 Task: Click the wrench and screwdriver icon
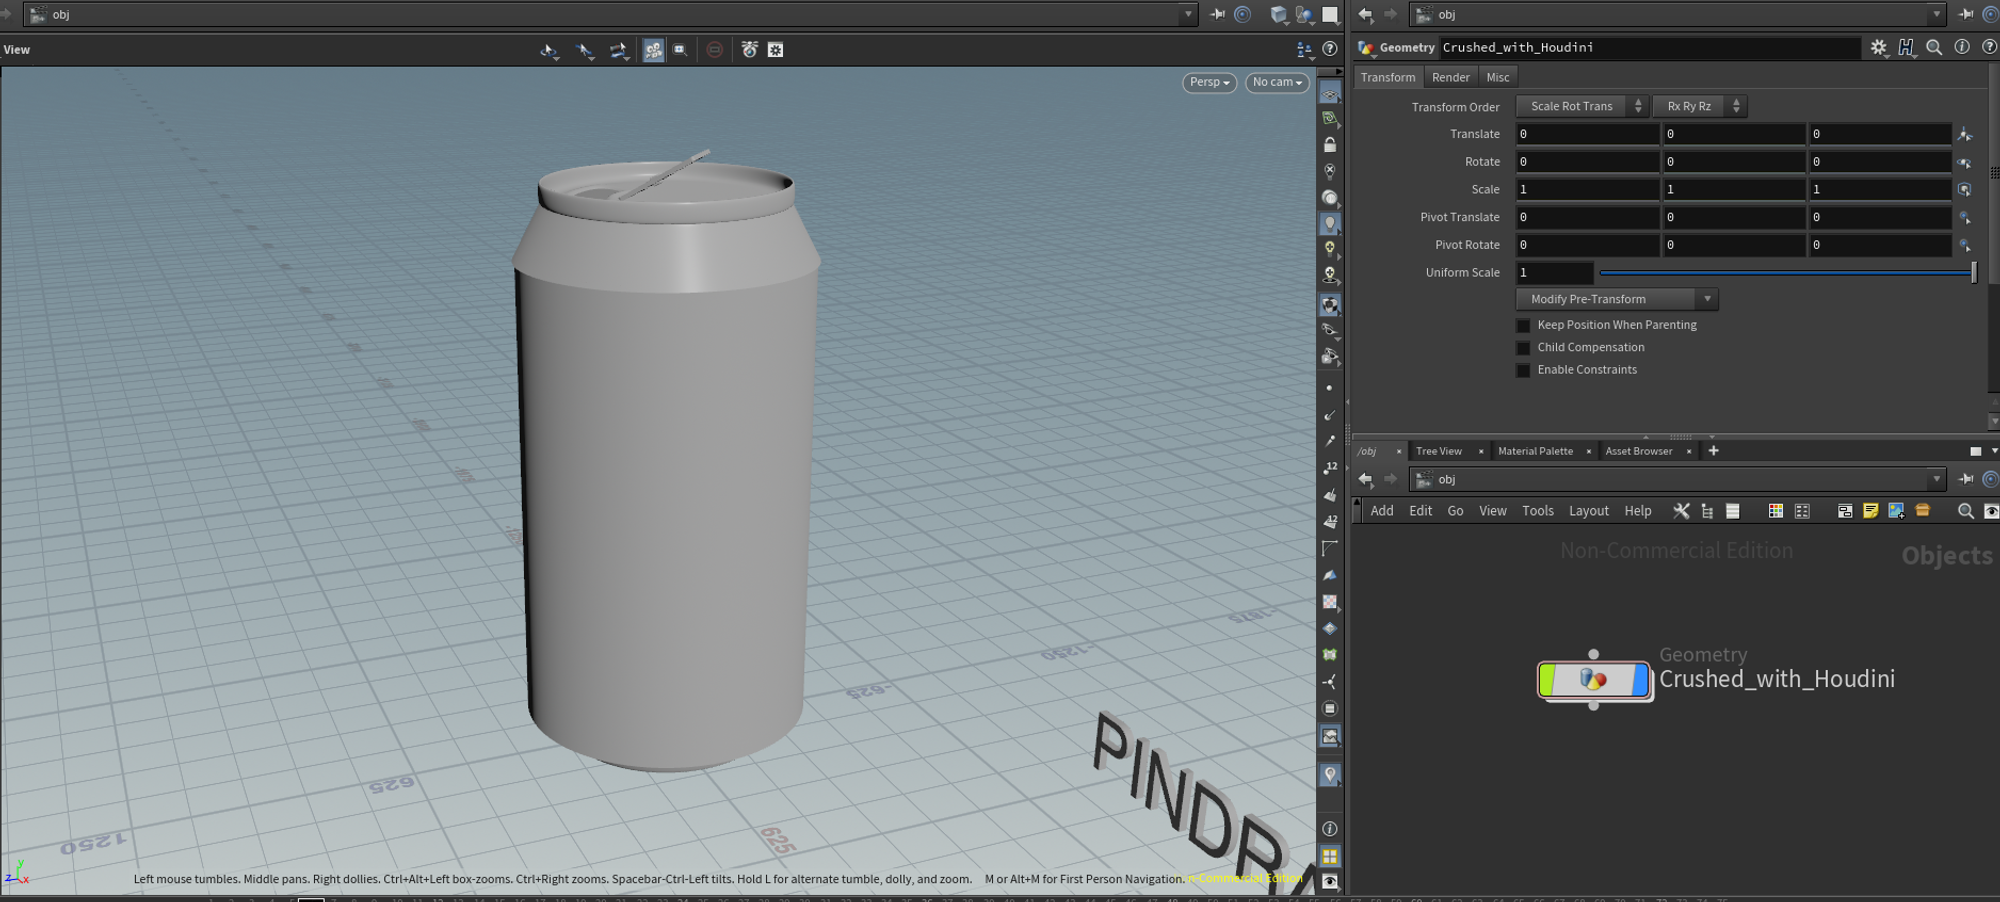(x=1681, y=511)
